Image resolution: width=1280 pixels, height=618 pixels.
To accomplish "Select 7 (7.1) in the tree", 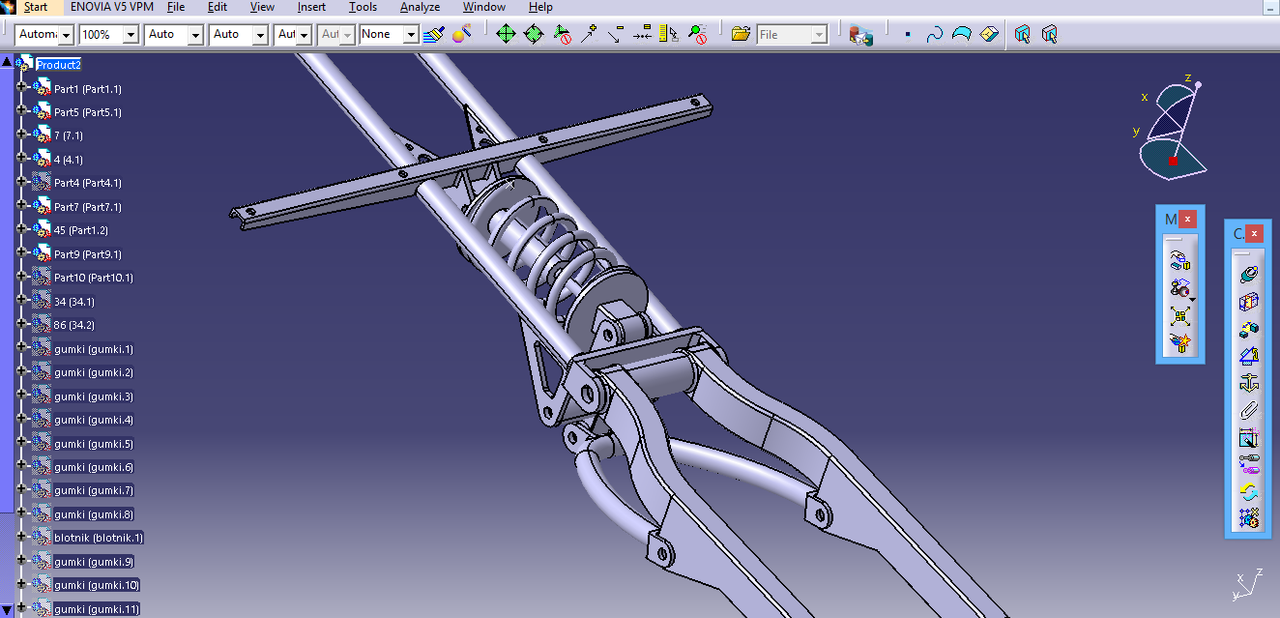I will pyautogui.click(x=68, y=135).
